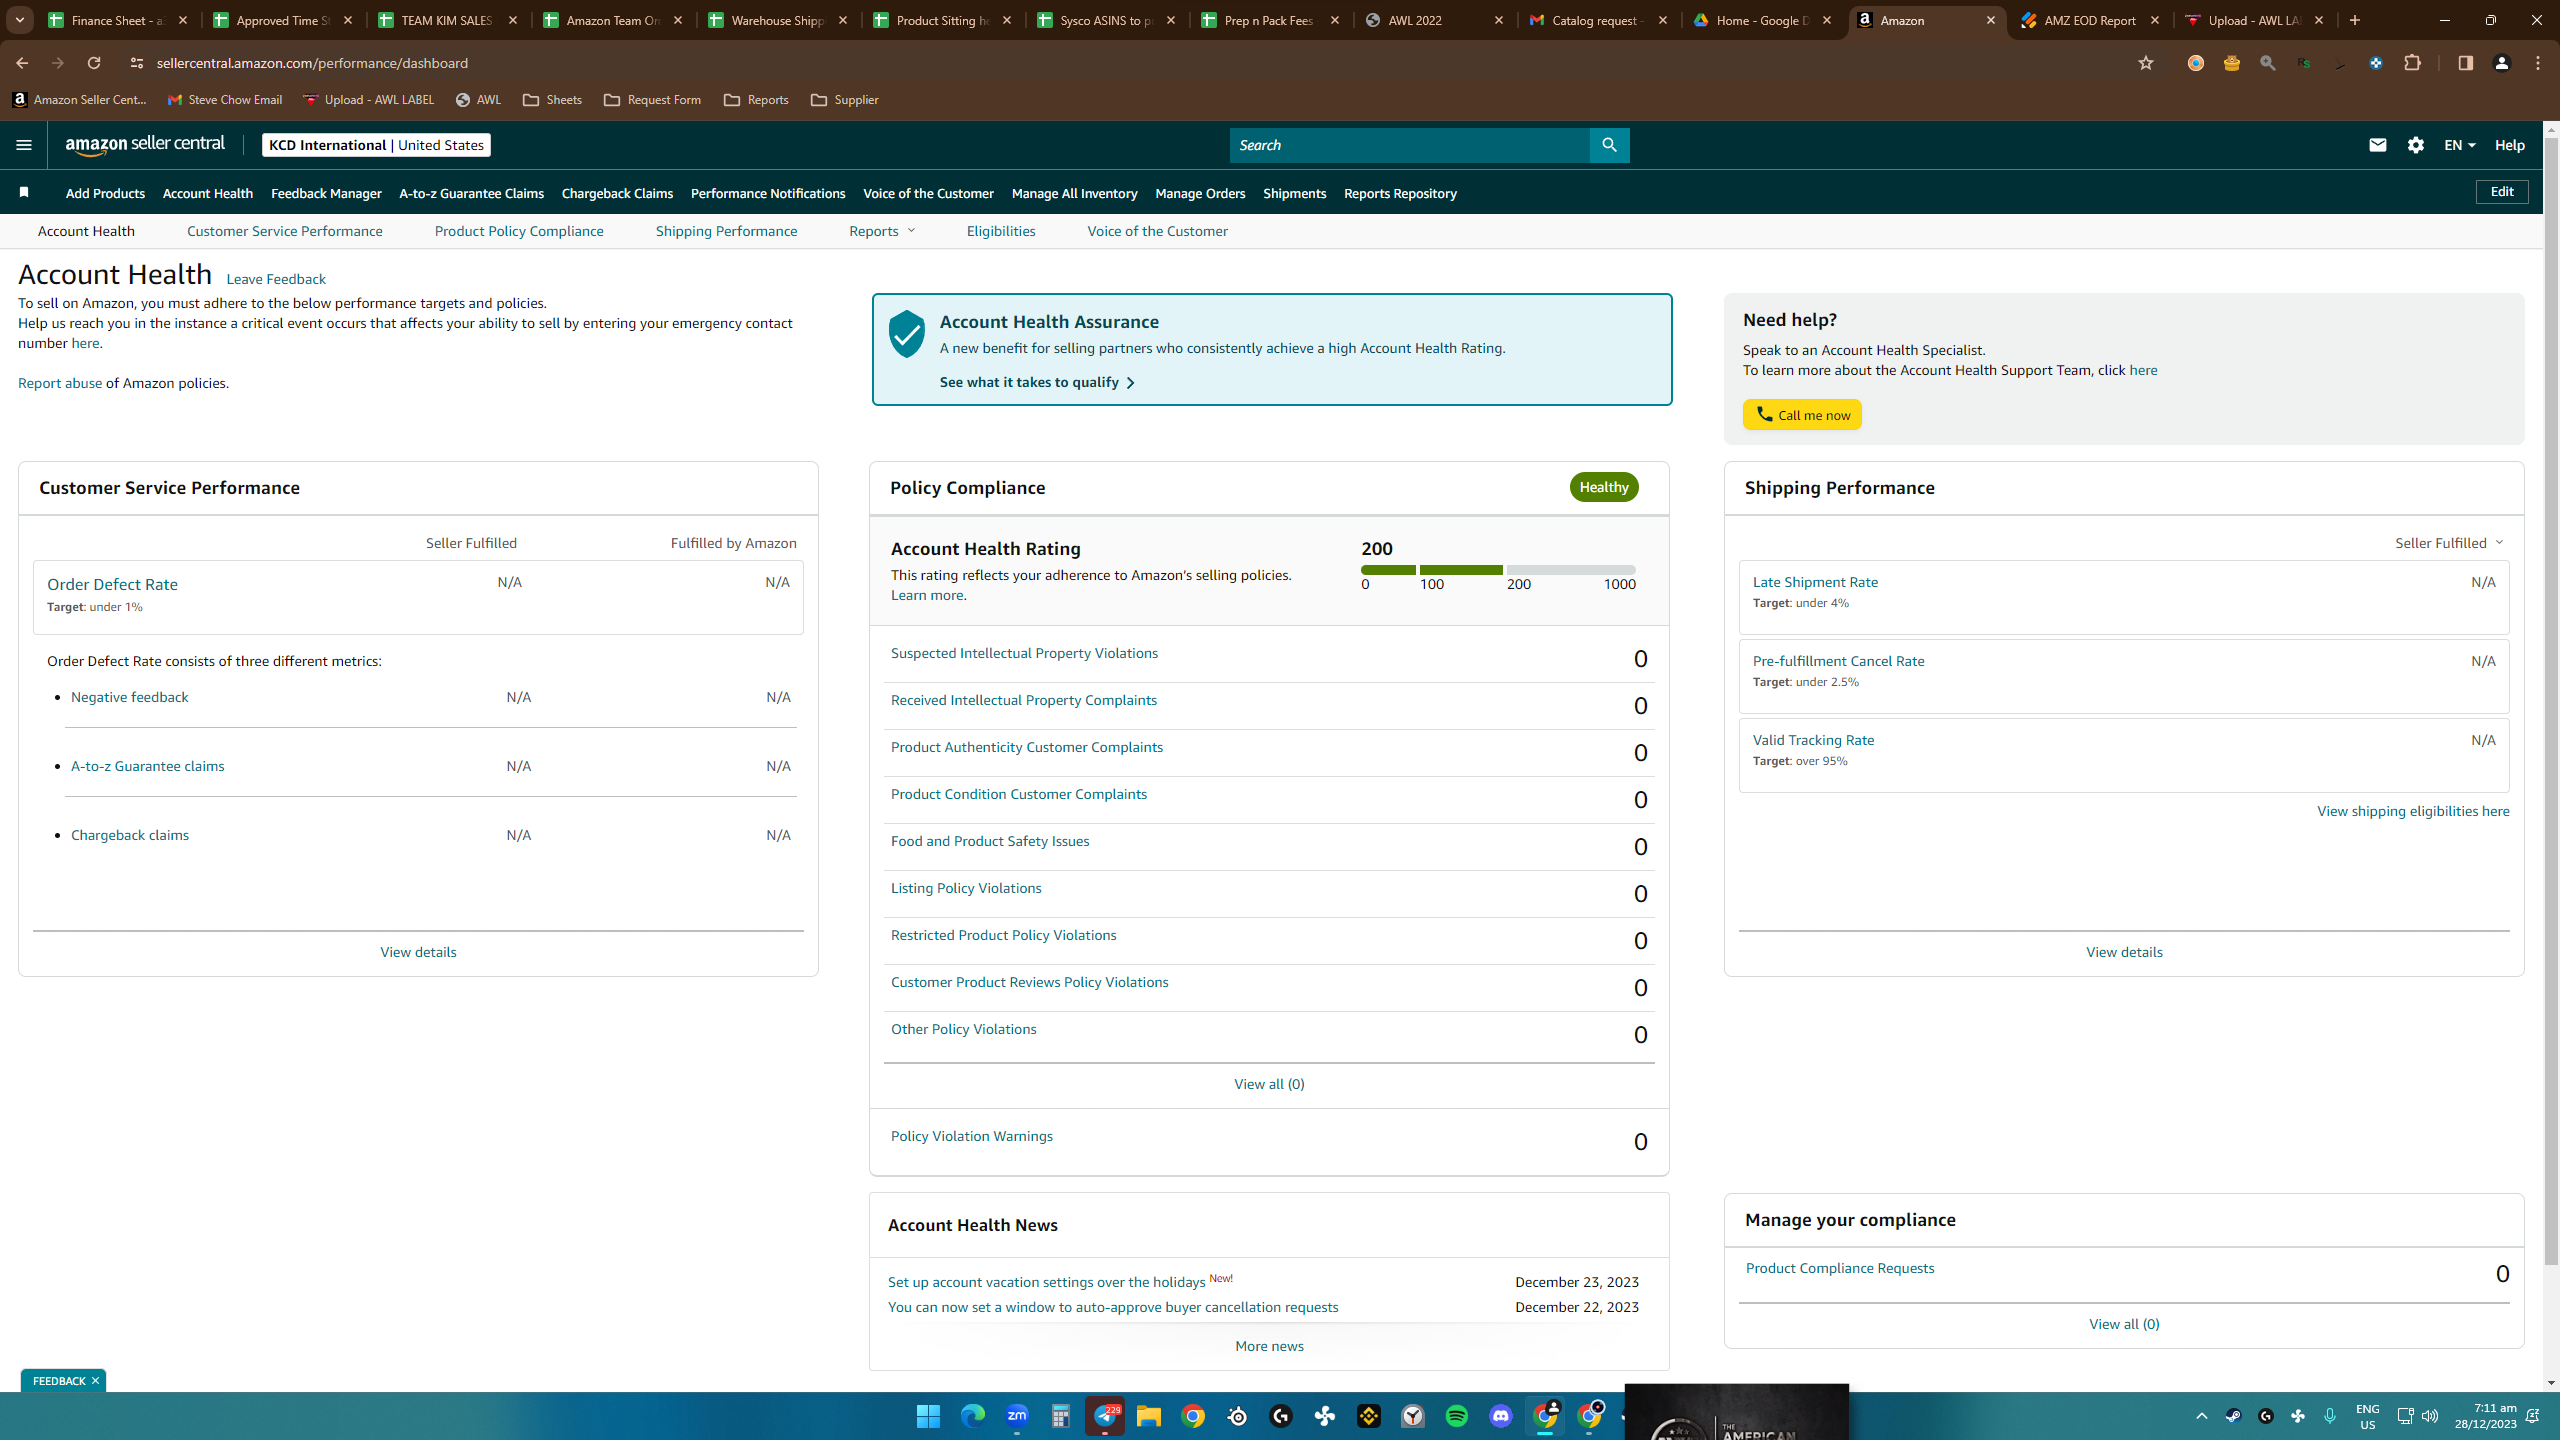This screenshot has height=1440, width=2560.
Task: Go back to previous page
Action: coord(22,63)
